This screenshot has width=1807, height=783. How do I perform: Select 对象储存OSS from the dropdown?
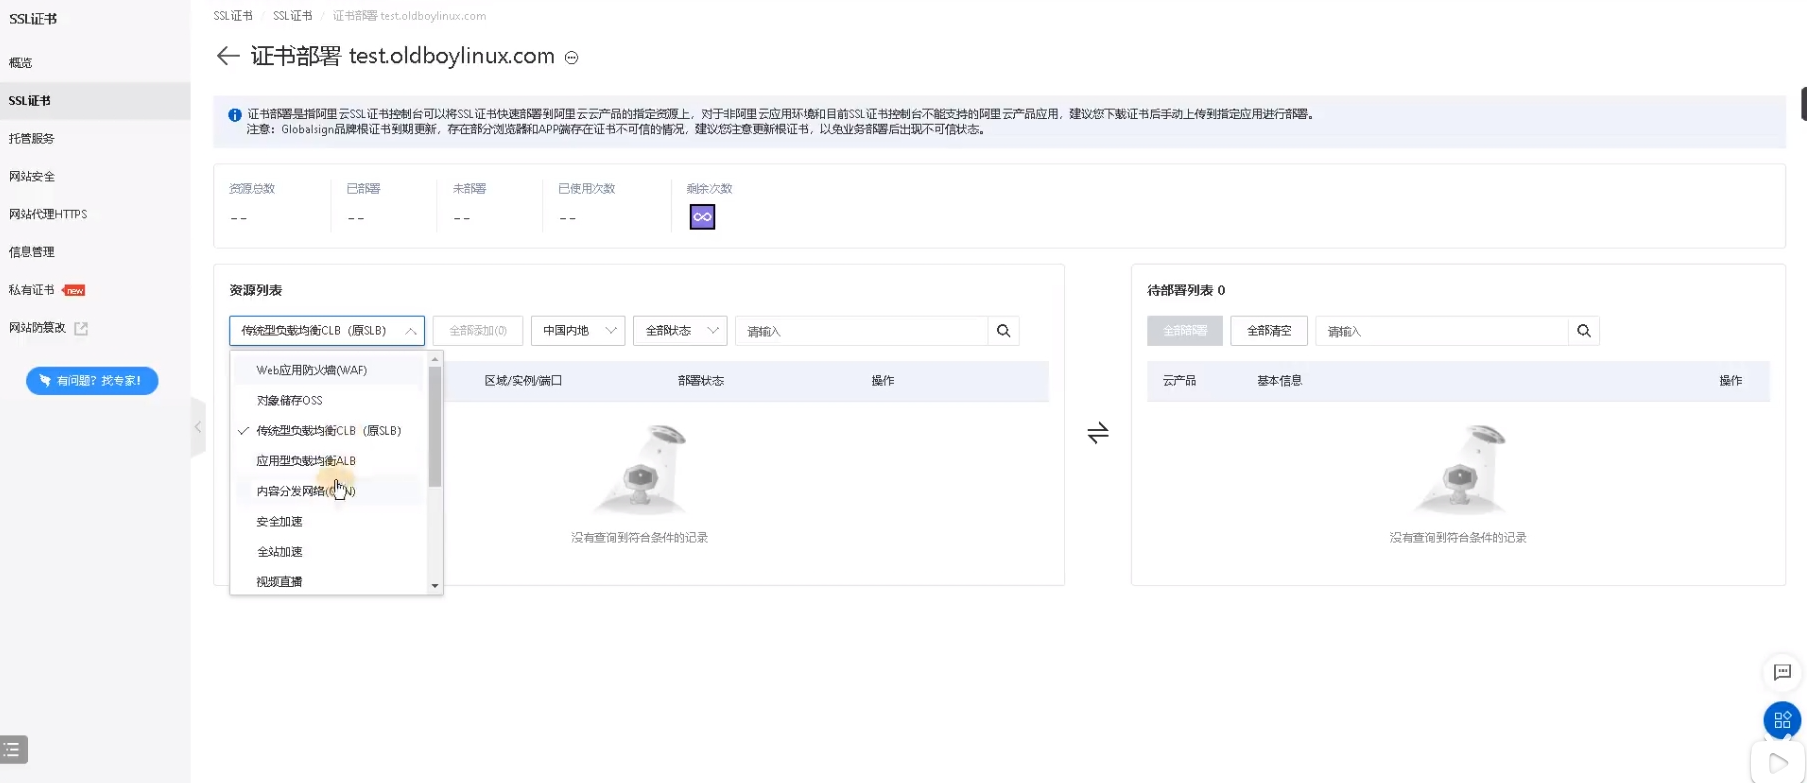pyautogui.click(x=328, y=400)
